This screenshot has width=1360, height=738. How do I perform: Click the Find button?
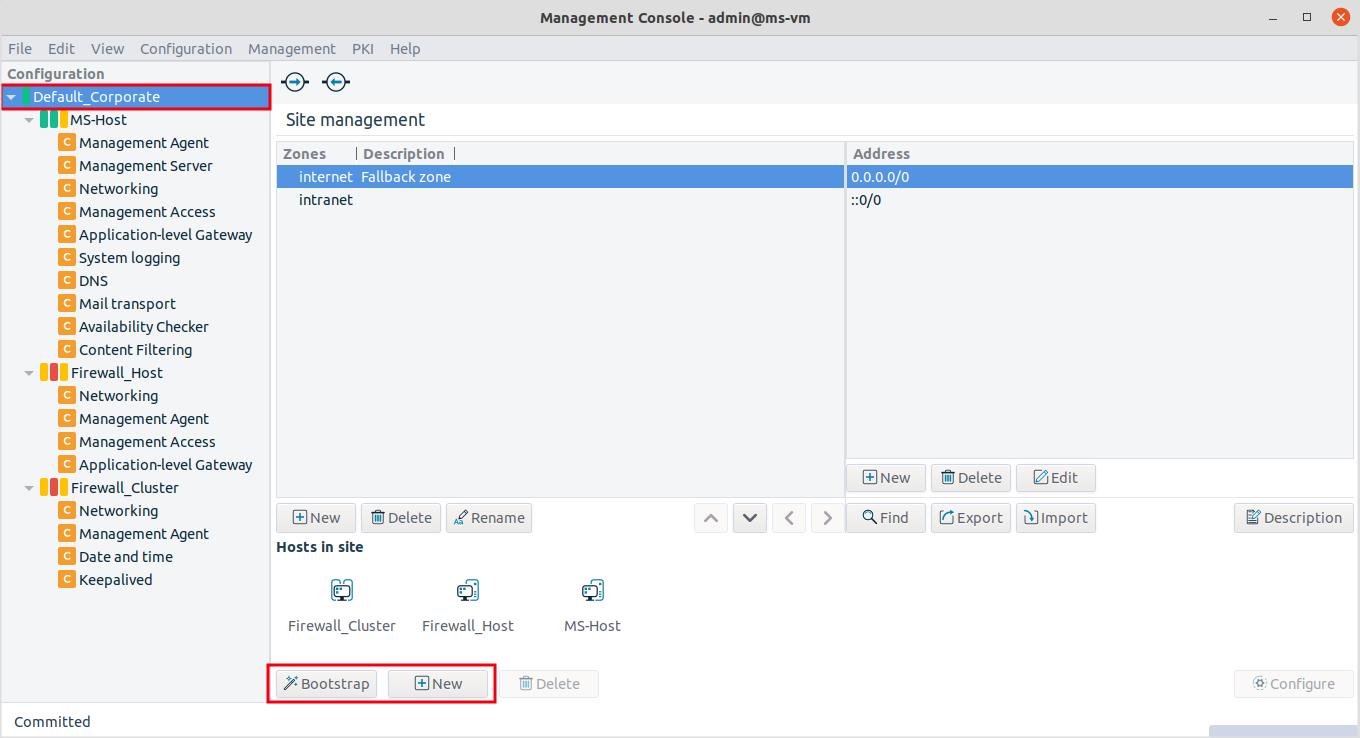[886, 518]
